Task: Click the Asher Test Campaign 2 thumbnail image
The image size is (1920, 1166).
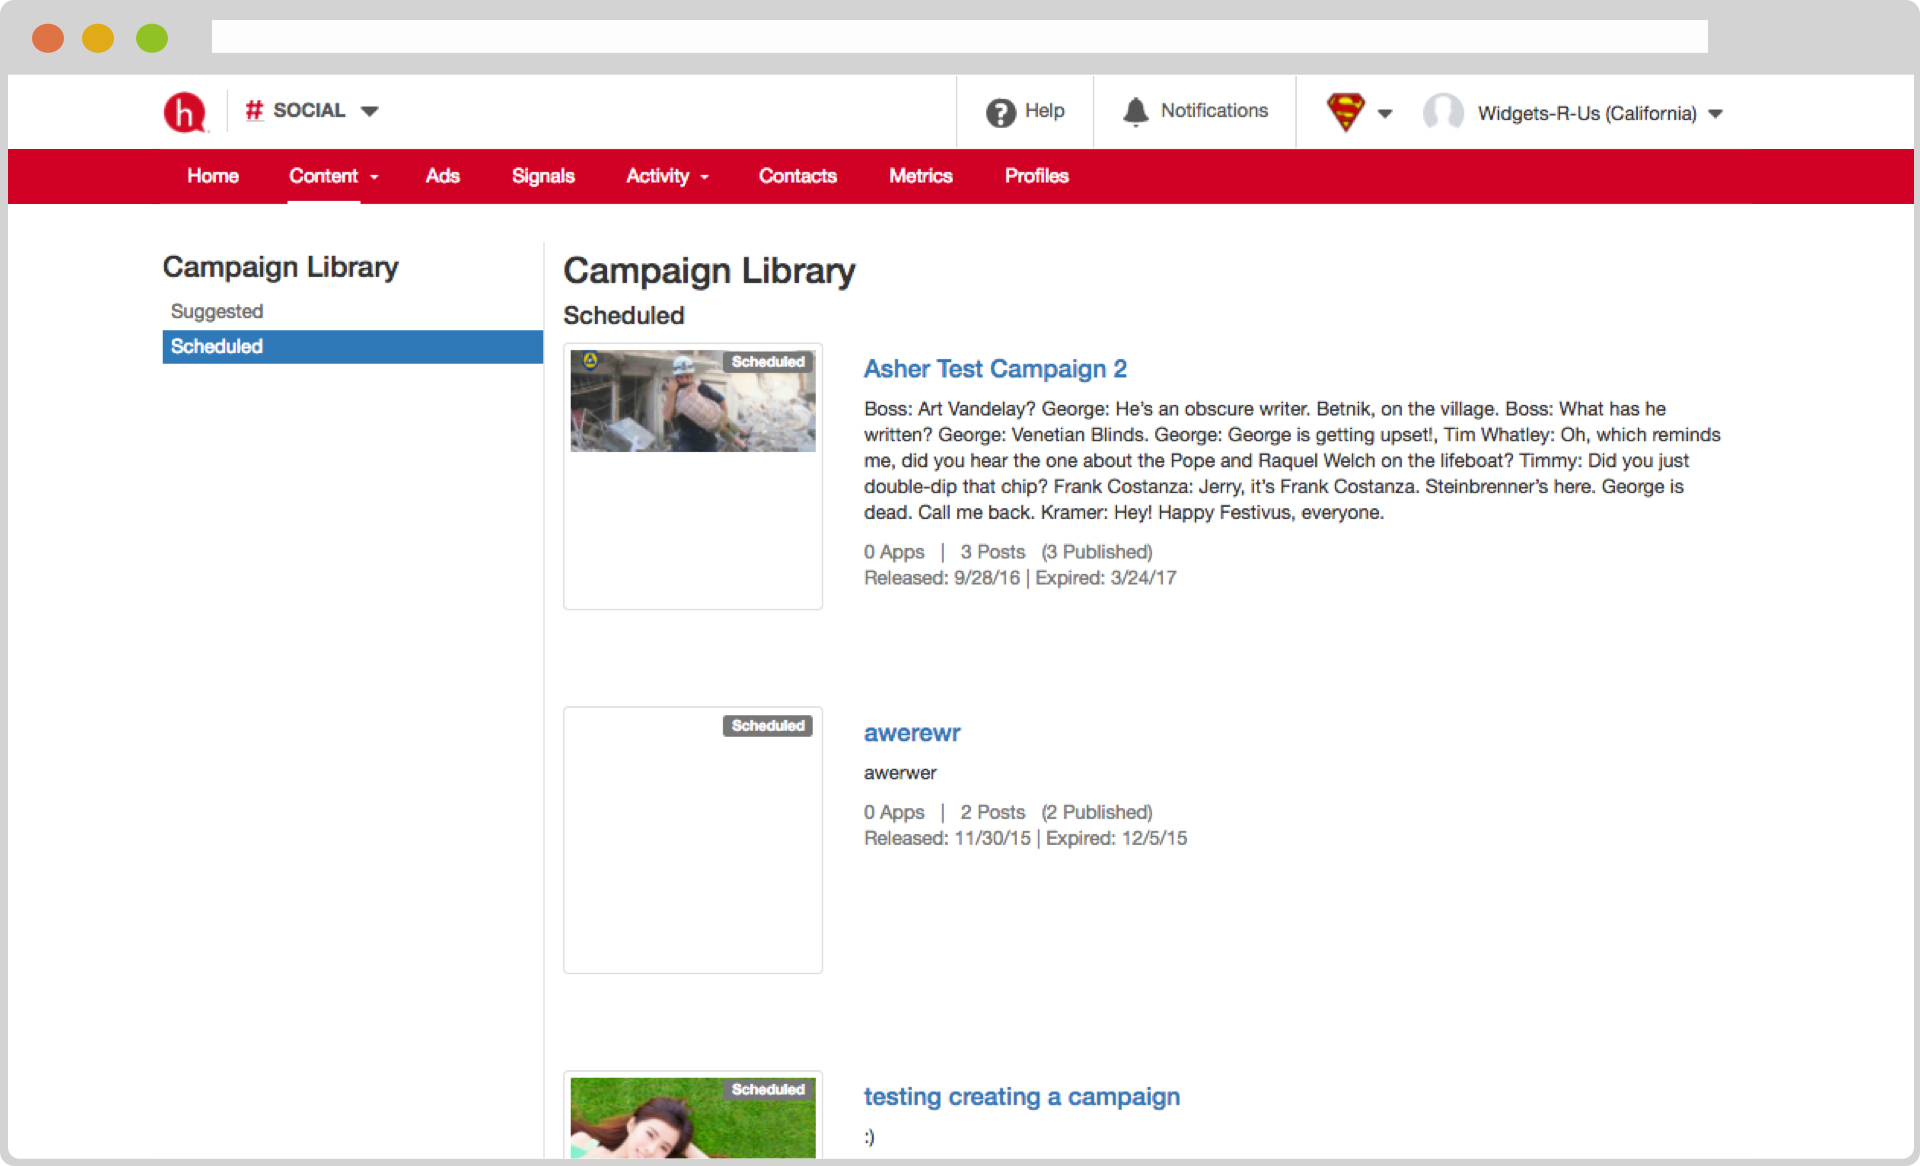Action: (692, 401)
